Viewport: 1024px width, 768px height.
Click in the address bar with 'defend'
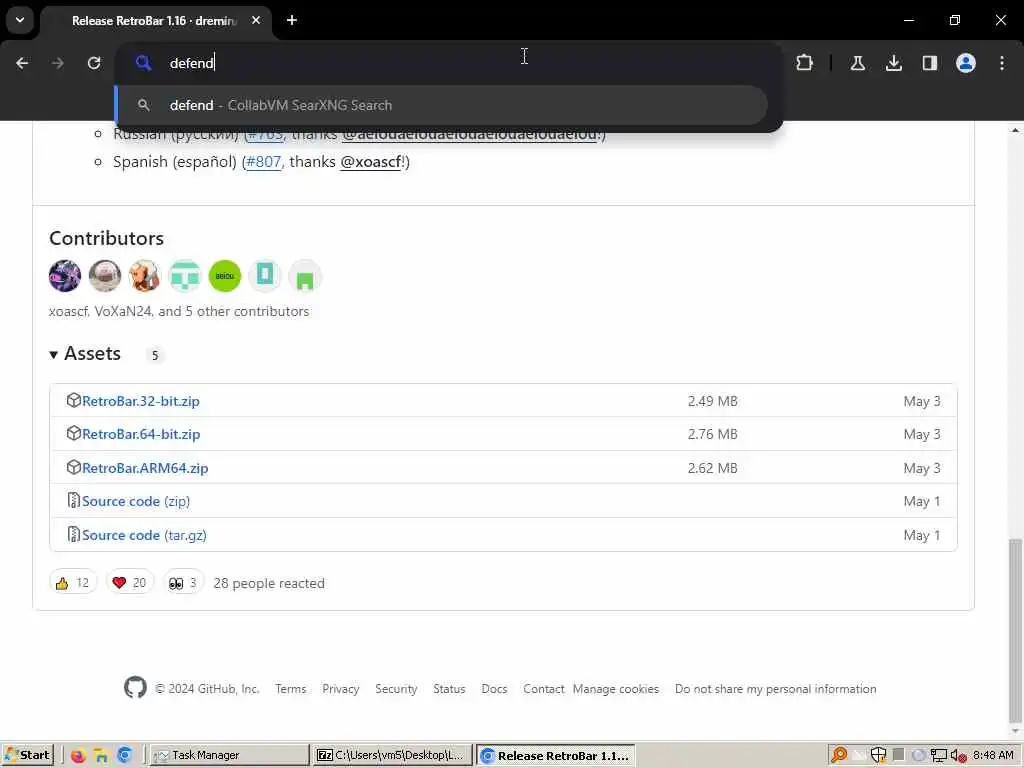point(448,63)
